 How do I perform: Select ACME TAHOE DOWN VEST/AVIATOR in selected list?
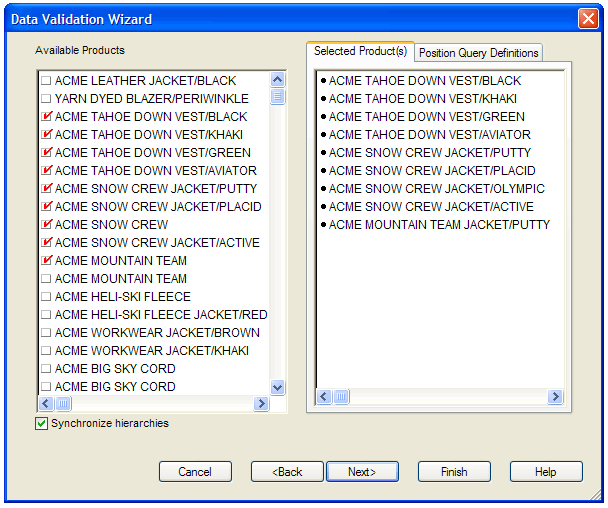pyautogui.click(x=429, y=135)
